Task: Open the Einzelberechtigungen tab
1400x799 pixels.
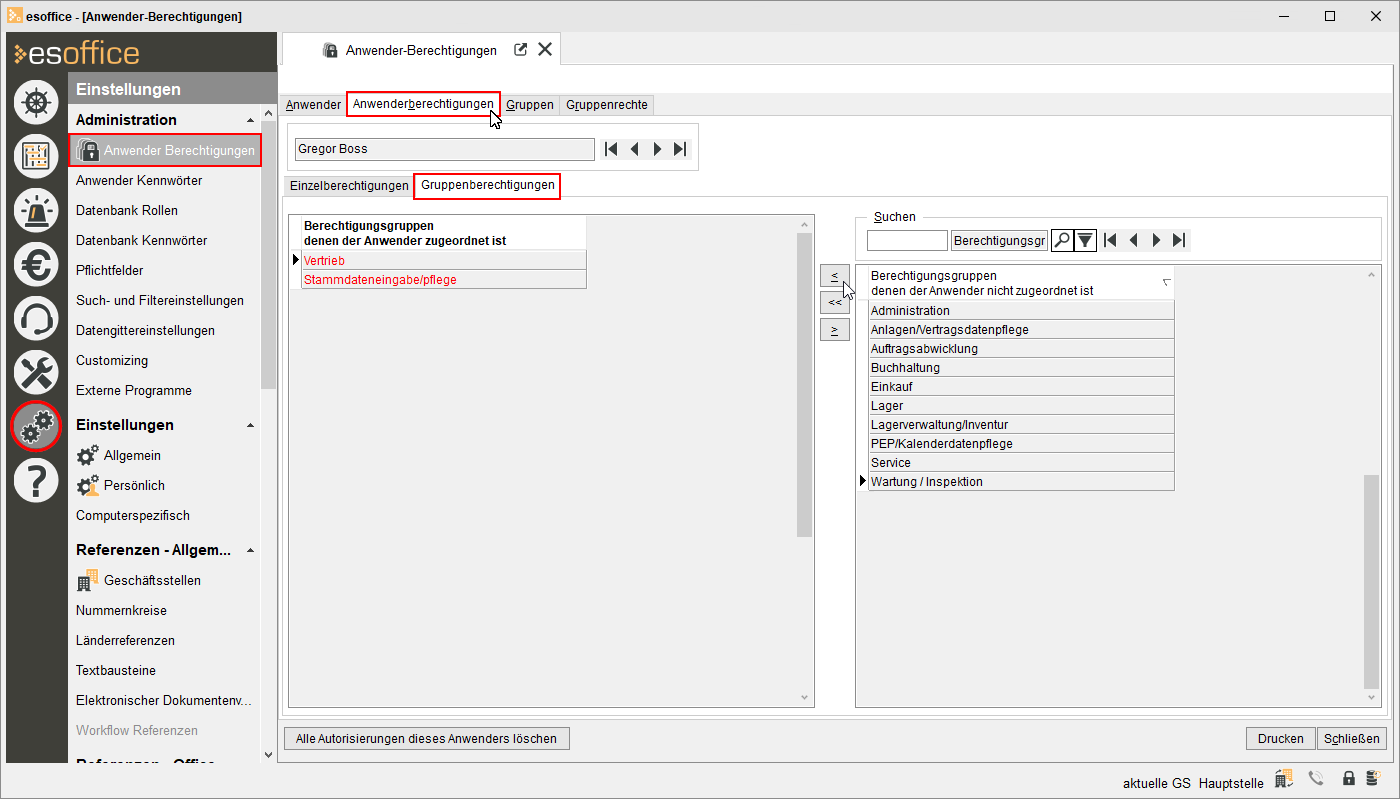Action: coord(349,186)
